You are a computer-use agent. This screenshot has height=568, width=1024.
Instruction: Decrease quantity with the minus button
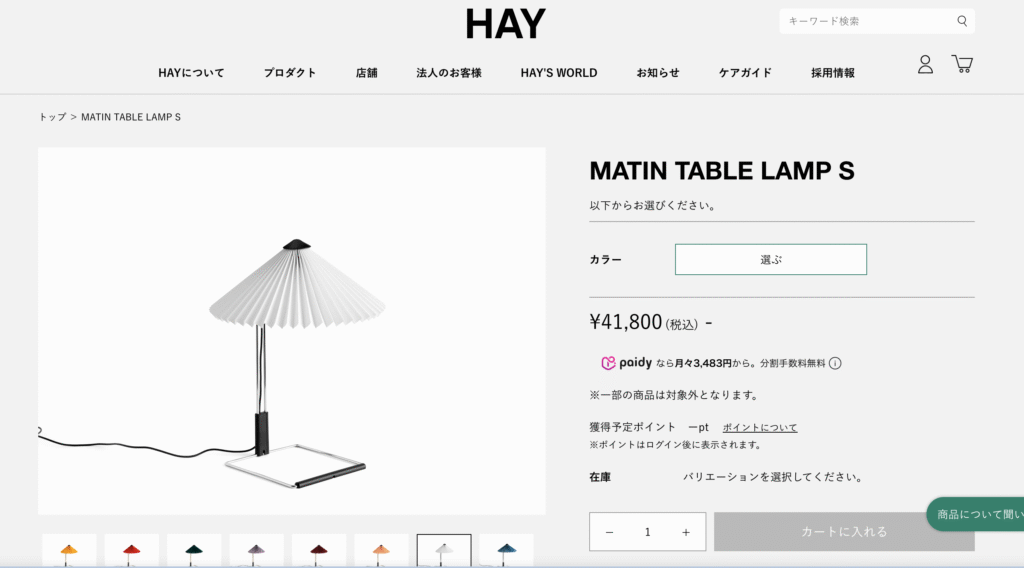[x=609, y=532]
